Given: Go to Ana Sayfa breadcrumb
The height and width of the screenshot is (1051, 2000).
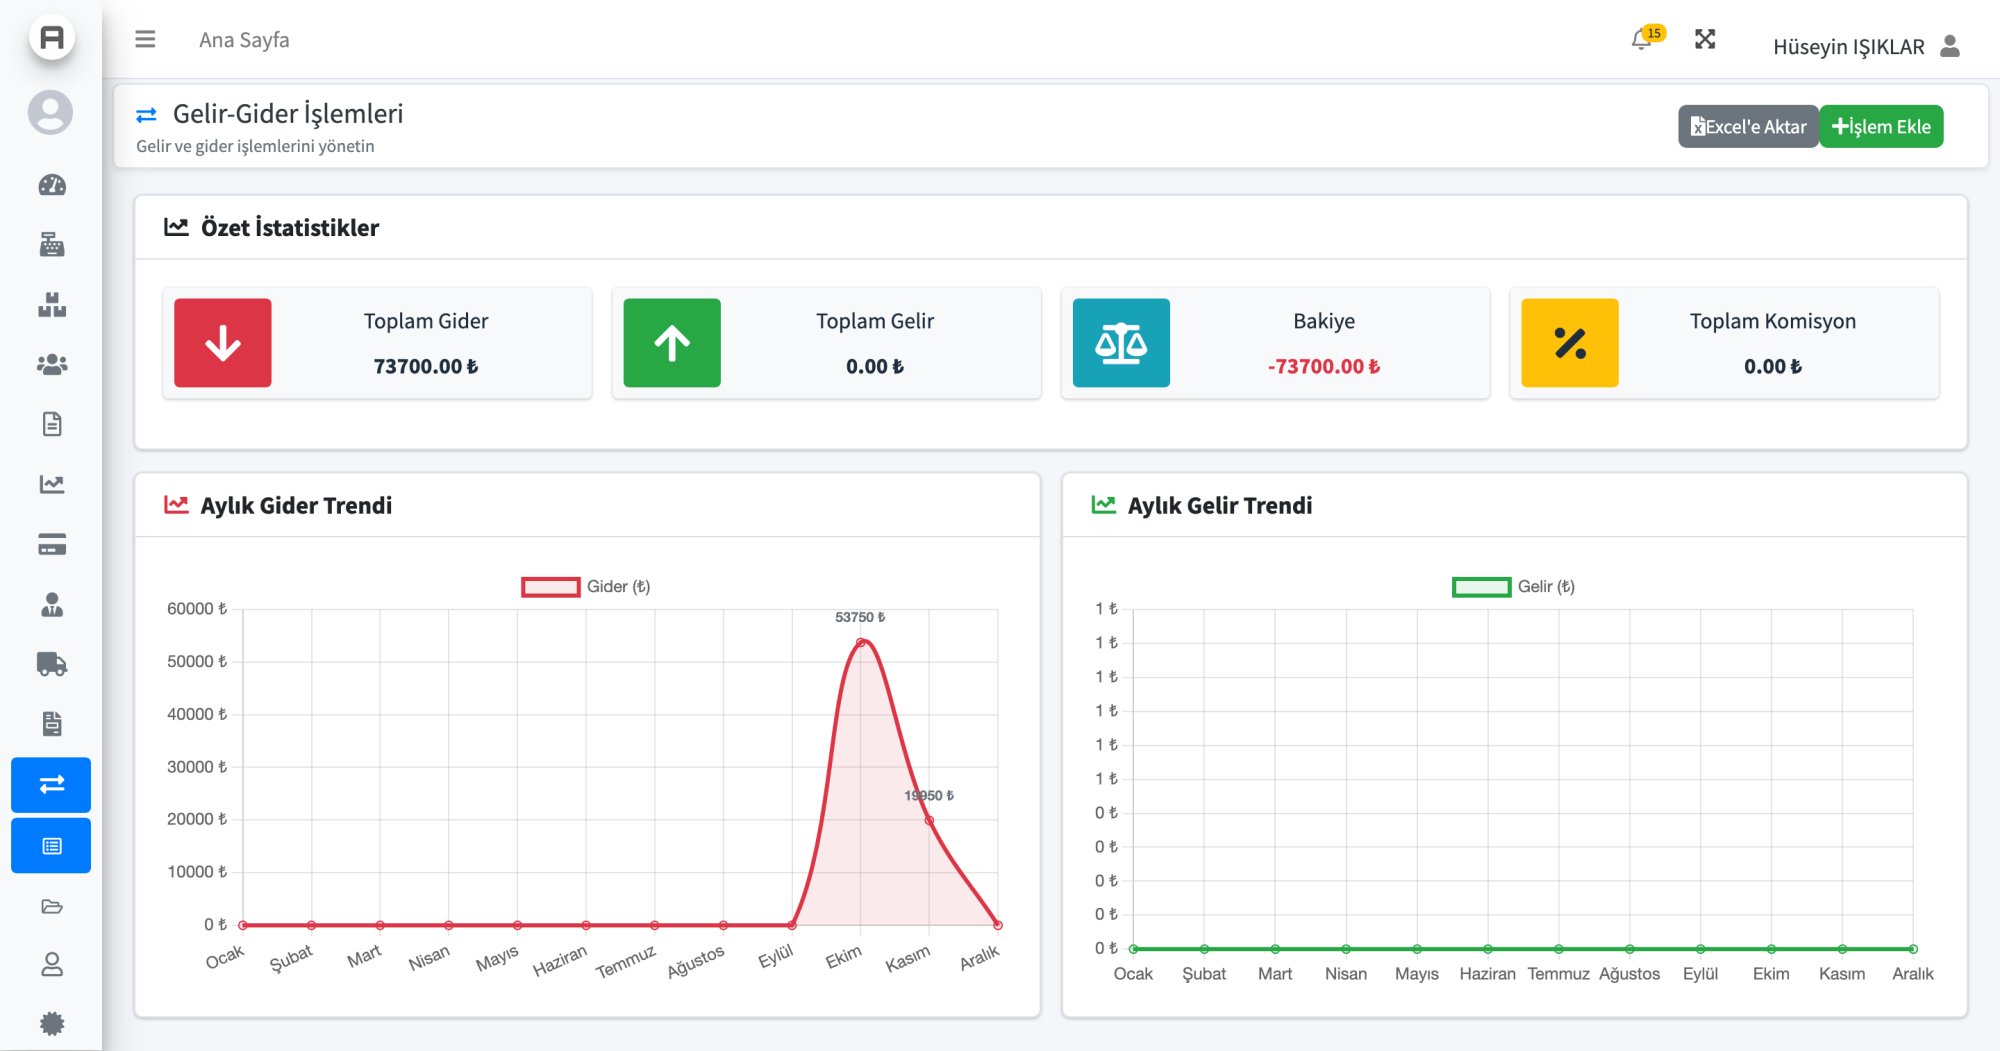Looking at the screenshot, I should [x=244, y=40].
